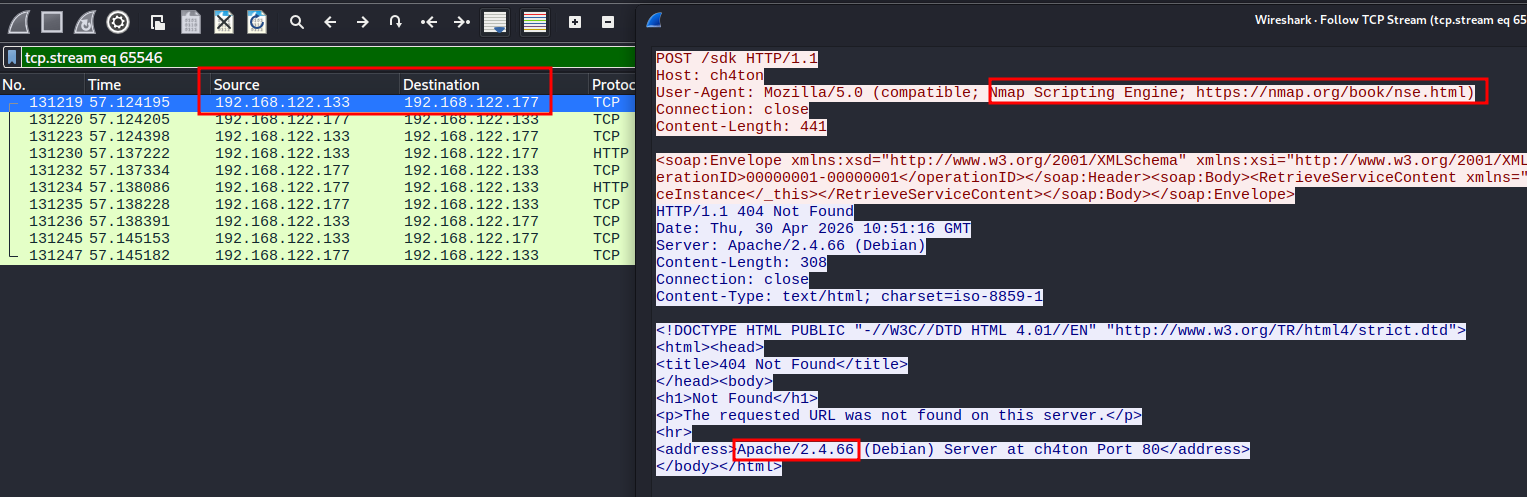Screen dimensions: 1527x497
Task: Save this capture file
Action: coord(191,21)
